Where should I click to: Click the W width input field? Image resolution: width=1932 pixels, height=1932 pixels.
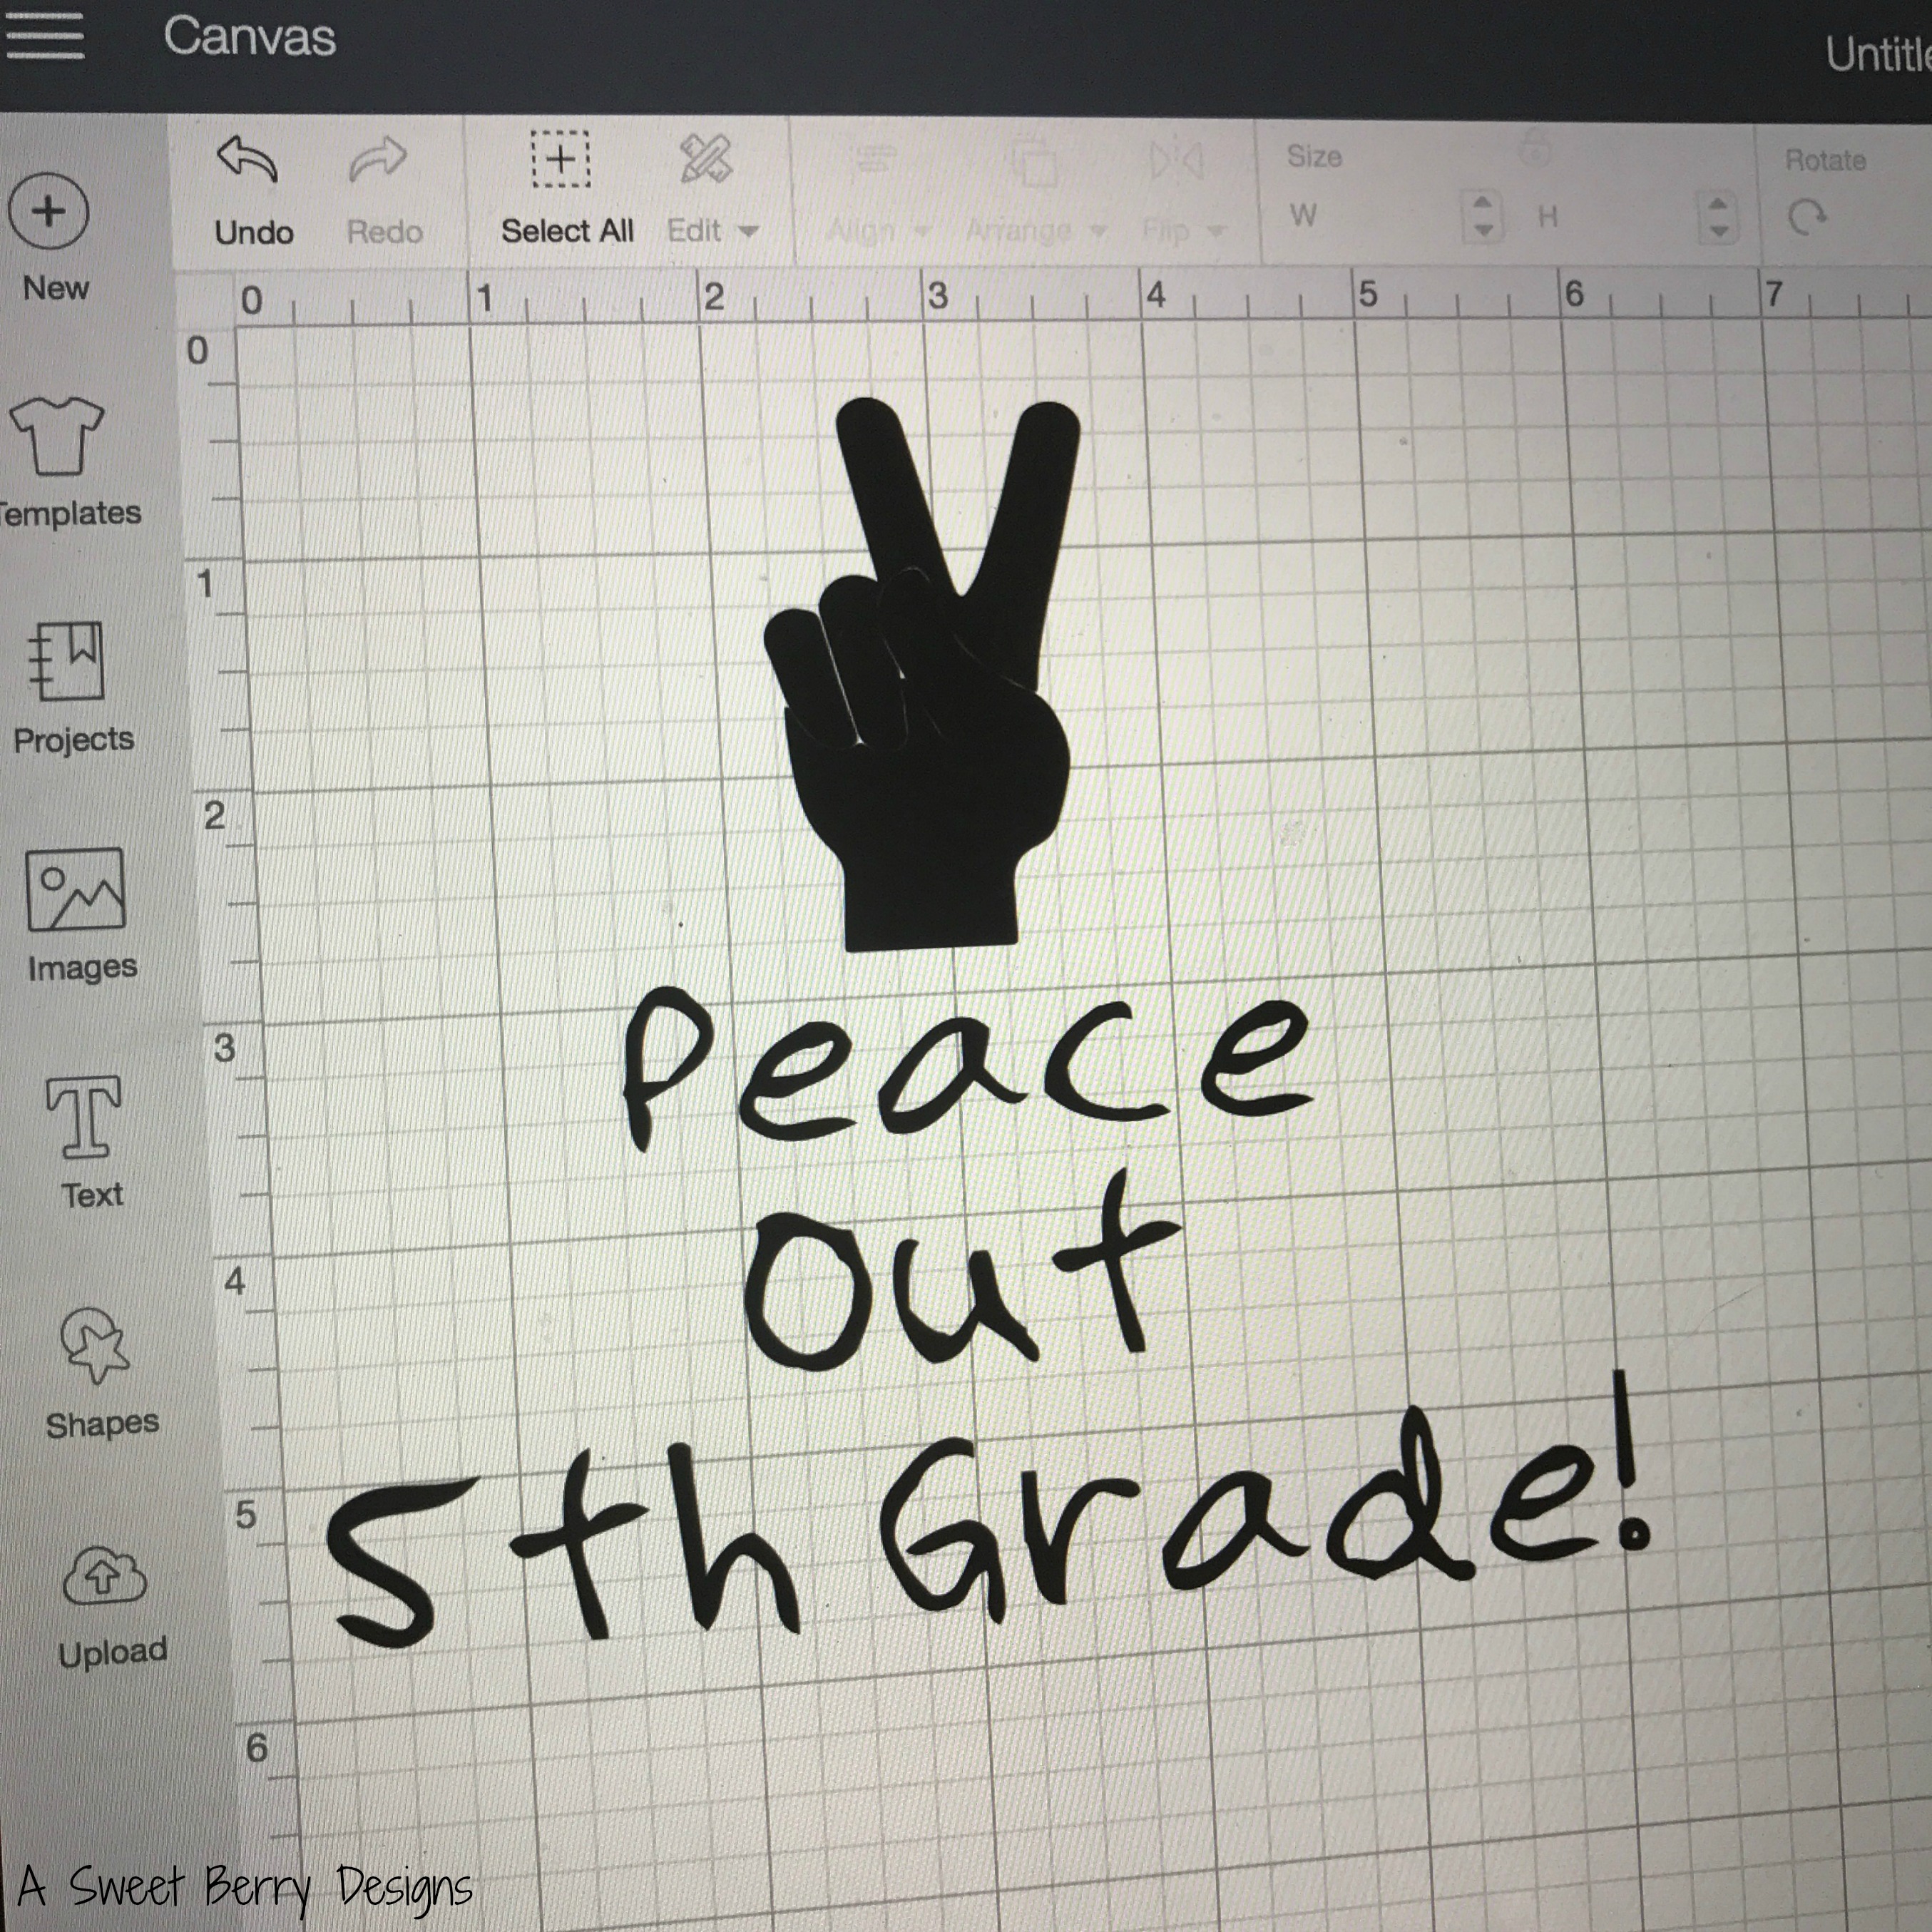pos(1393,216)
